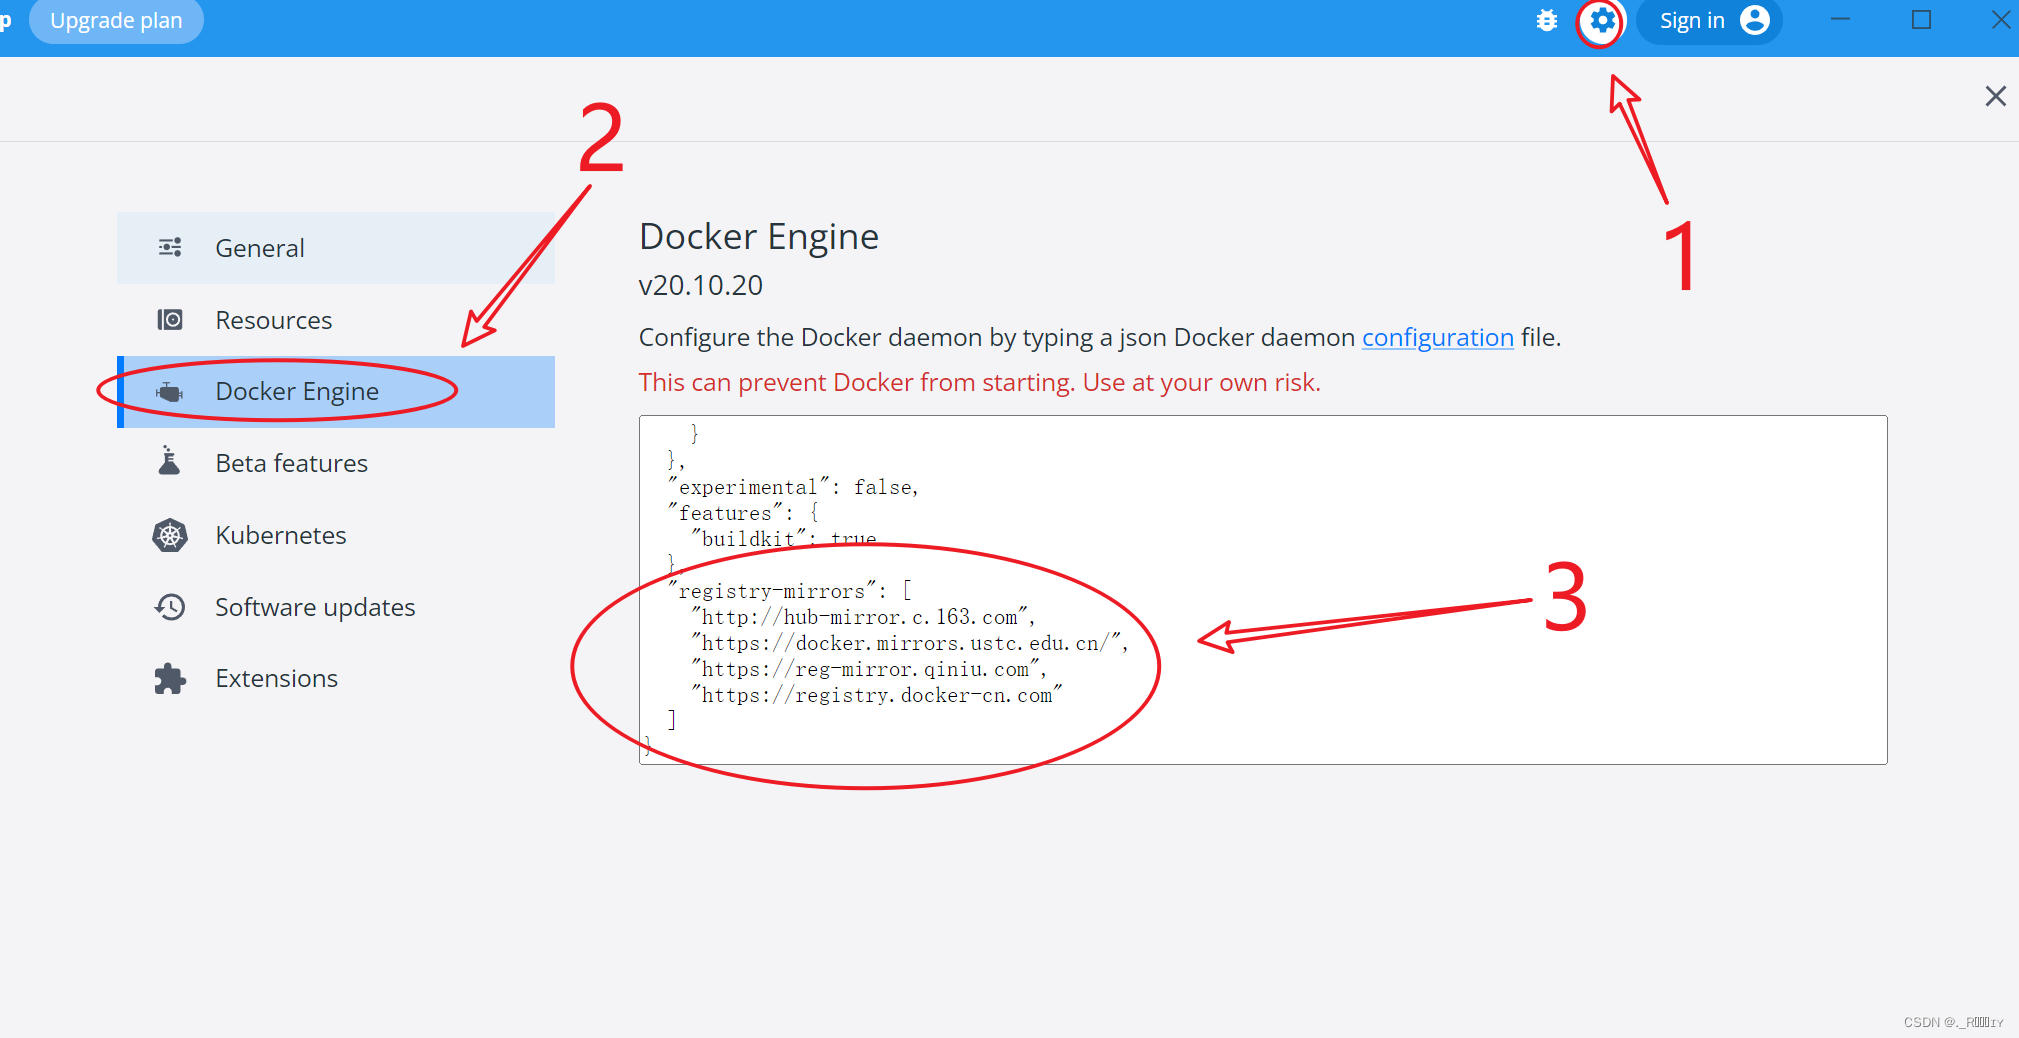Click the registry.docker-cn.com entry
This screenshot has height=1038, width=2019.
(x=877, y=695)
